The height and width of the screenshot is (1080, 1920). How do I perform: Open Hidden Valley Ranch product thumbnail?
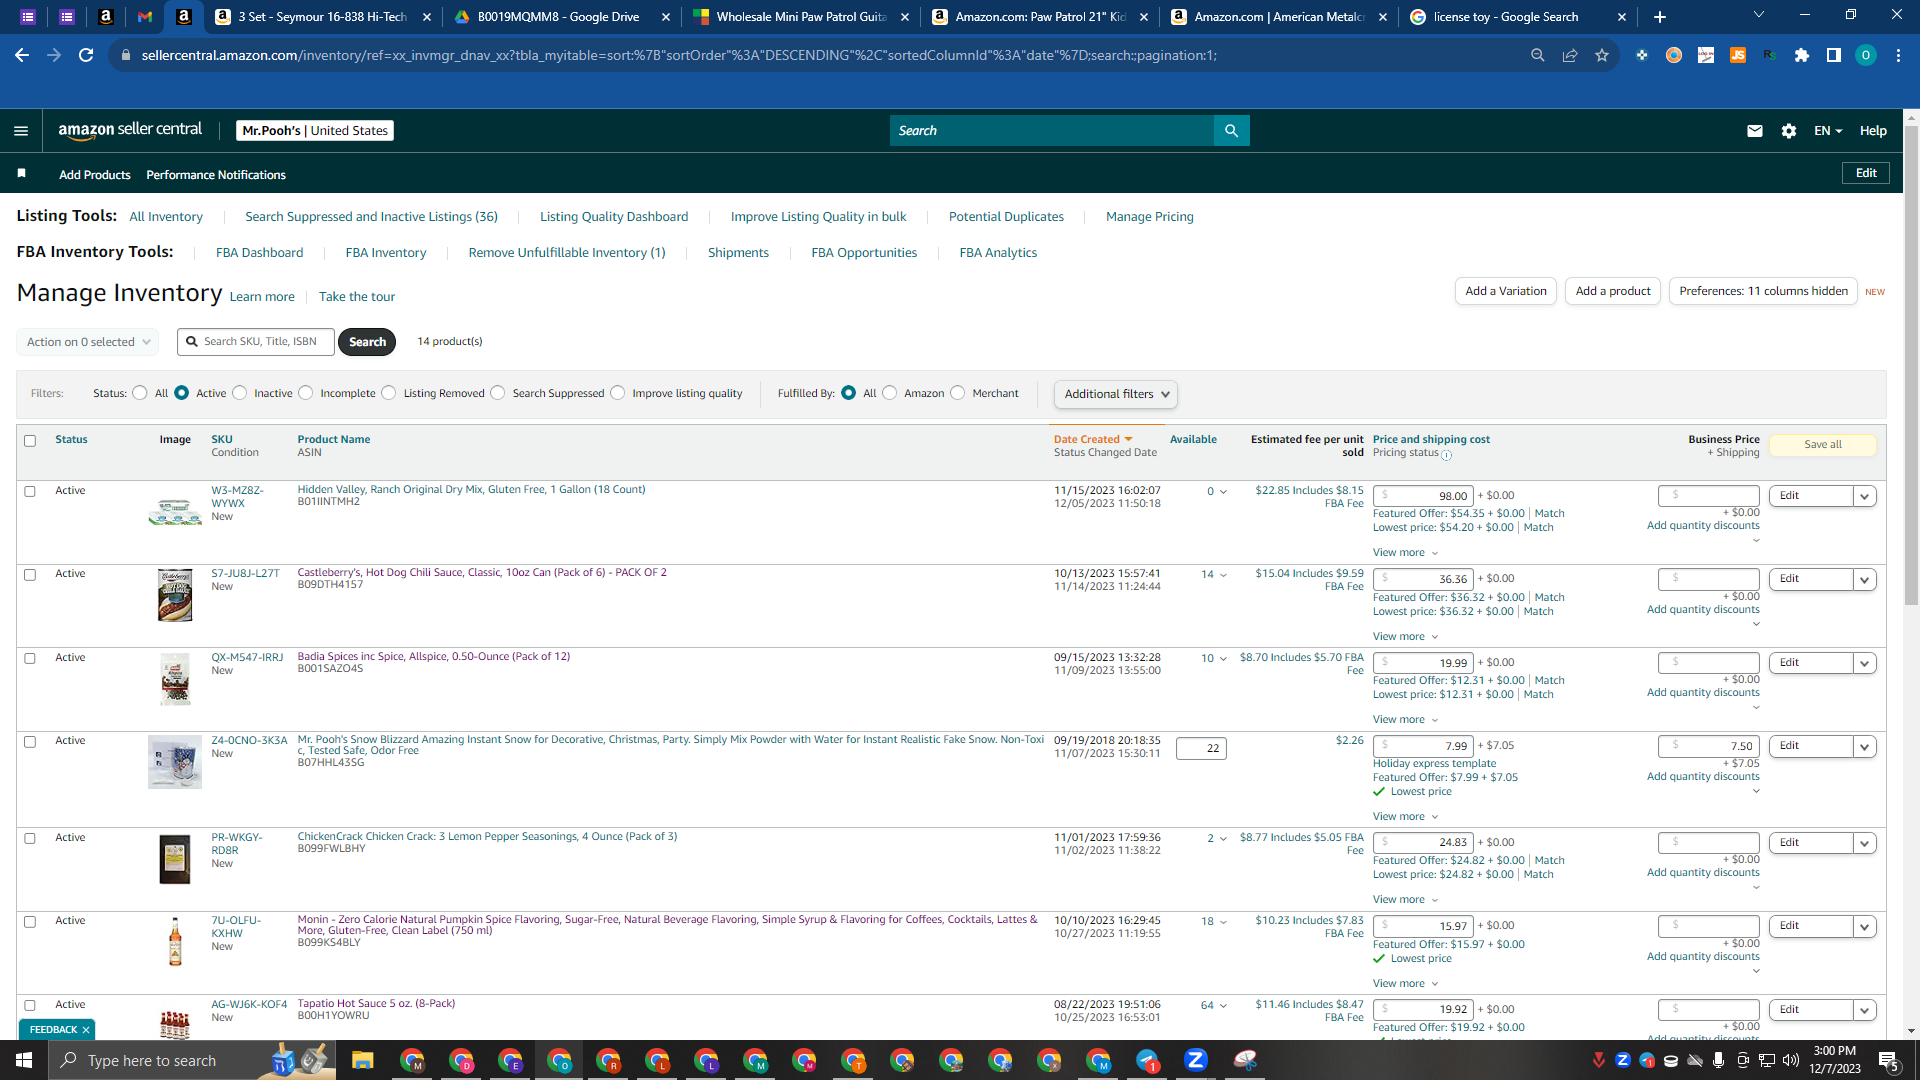(x=175, y=512)
